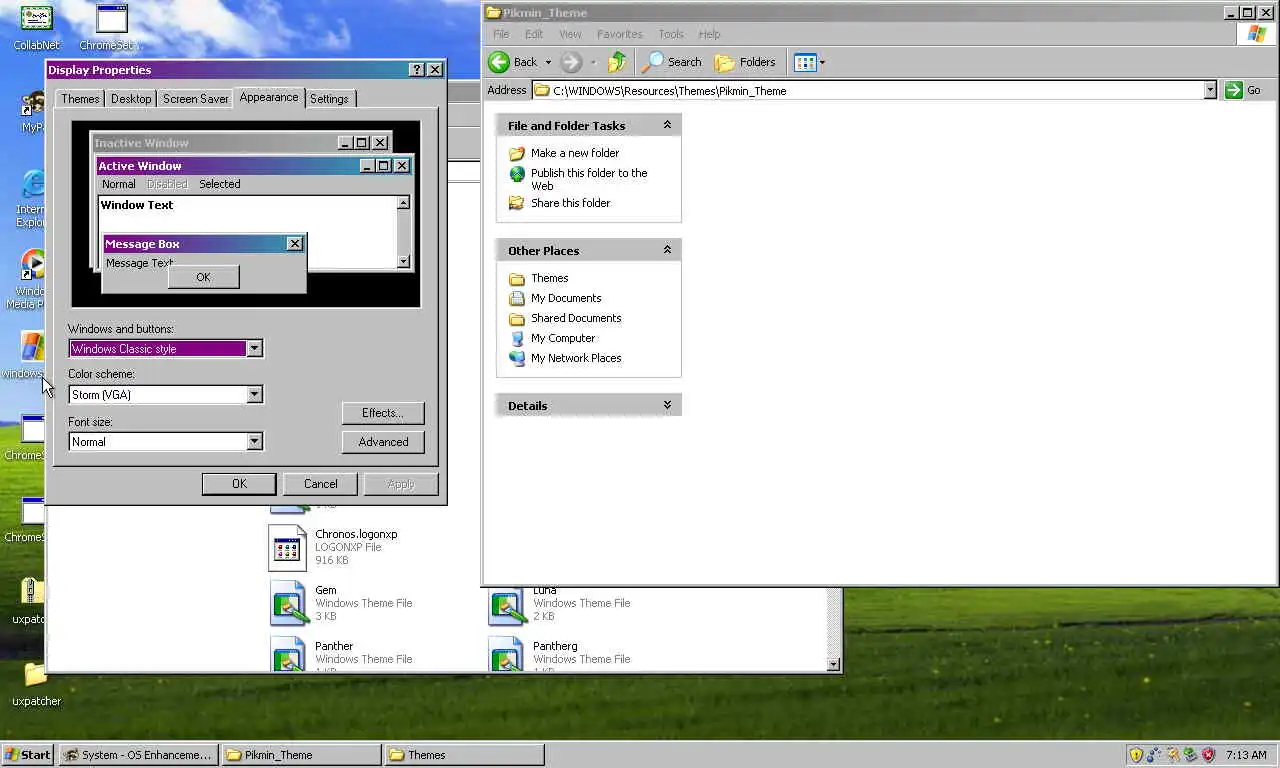This screenshot has width=1280, height=768.
Task: Open My Computer icon in Other Places
Action: point(517,338)
